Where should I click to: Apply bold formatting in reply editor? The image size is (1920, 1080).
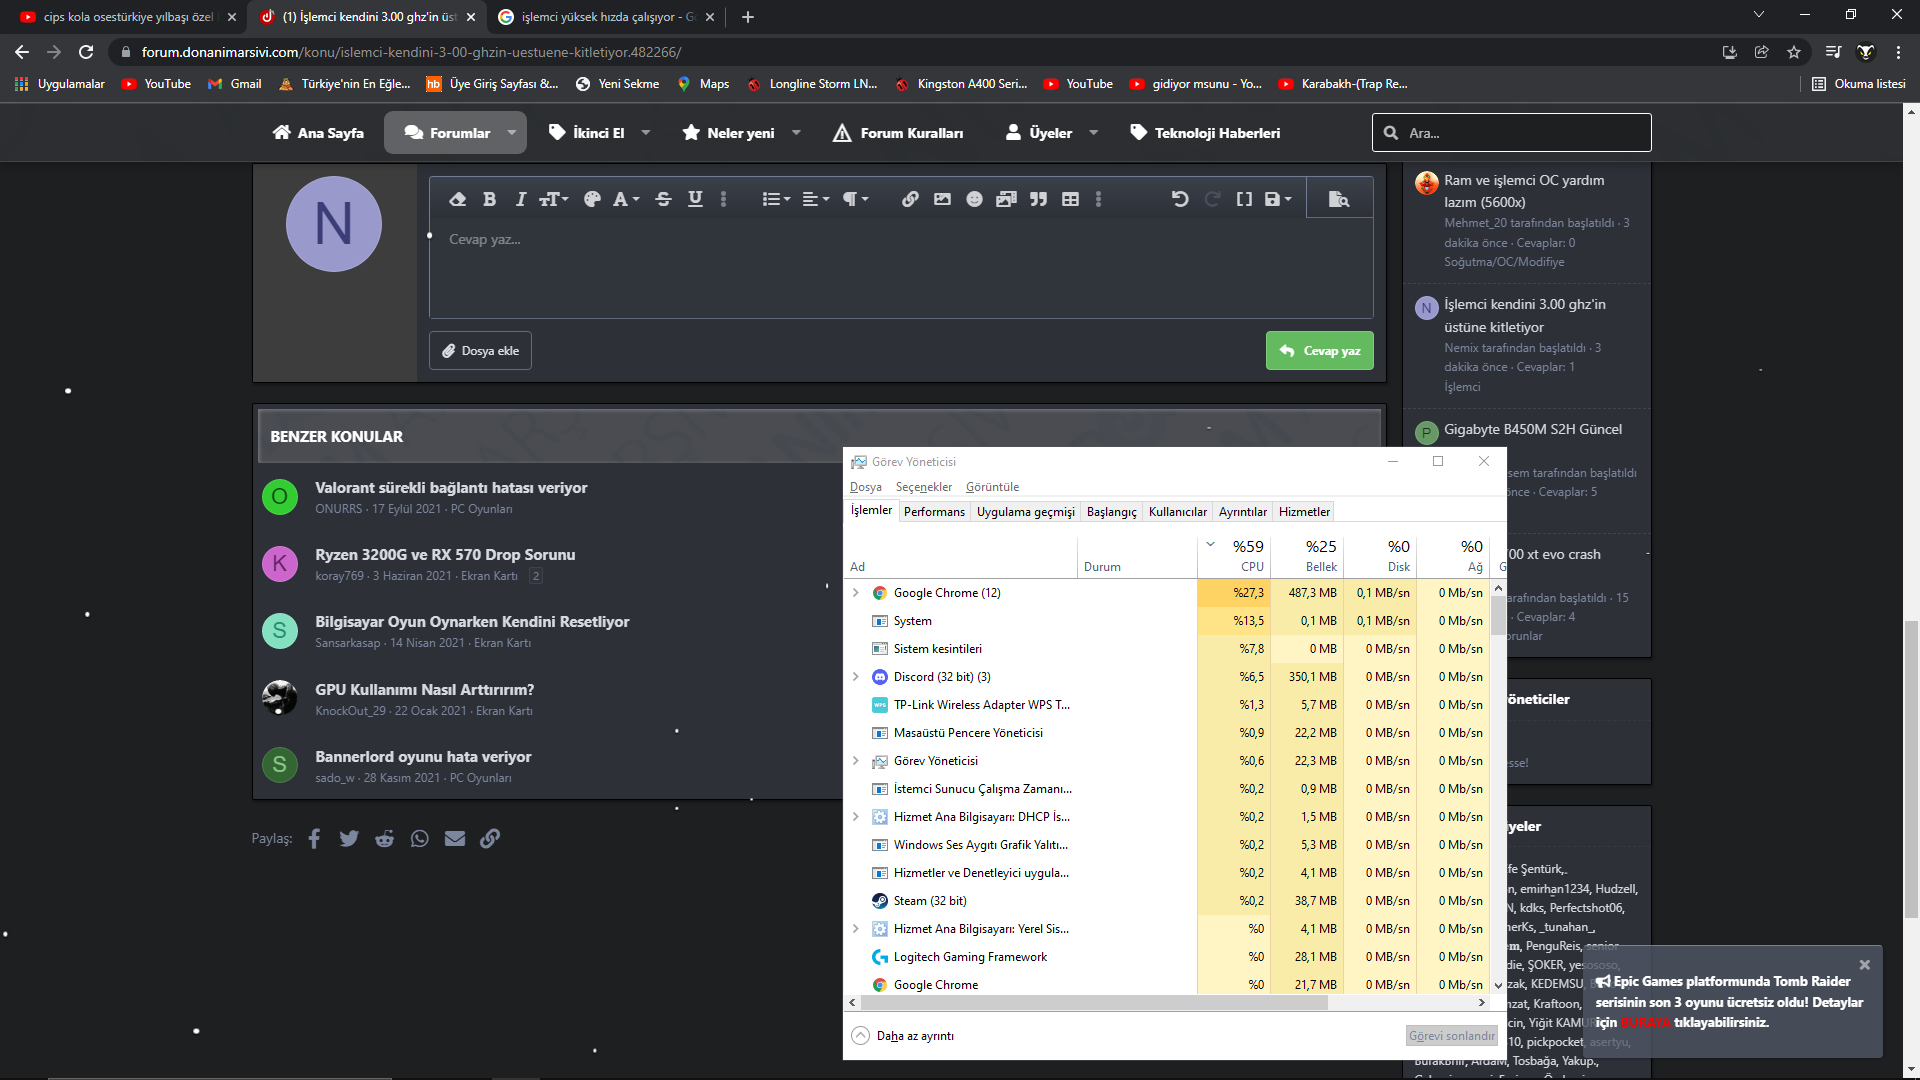tap(489, 199)
